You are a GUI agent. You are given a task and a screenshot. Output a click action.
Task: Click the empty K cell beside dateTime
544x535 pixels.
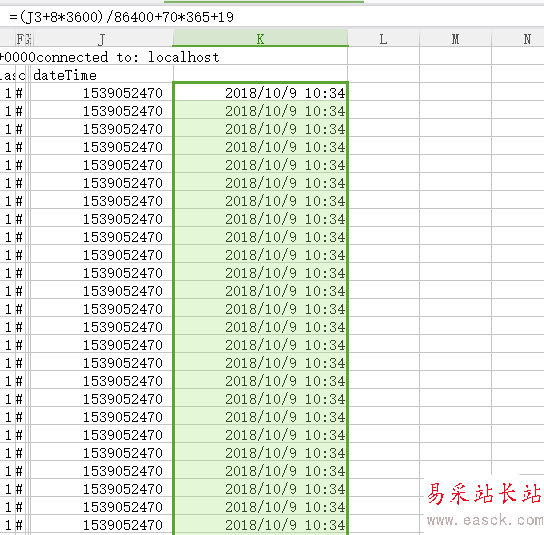tap(261, 74)
